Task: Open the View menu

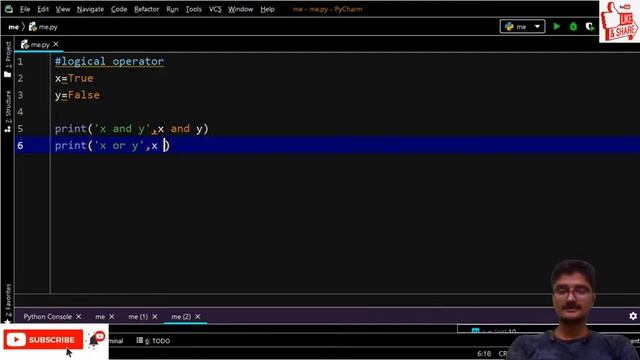Action: click(x=62, y=9)
